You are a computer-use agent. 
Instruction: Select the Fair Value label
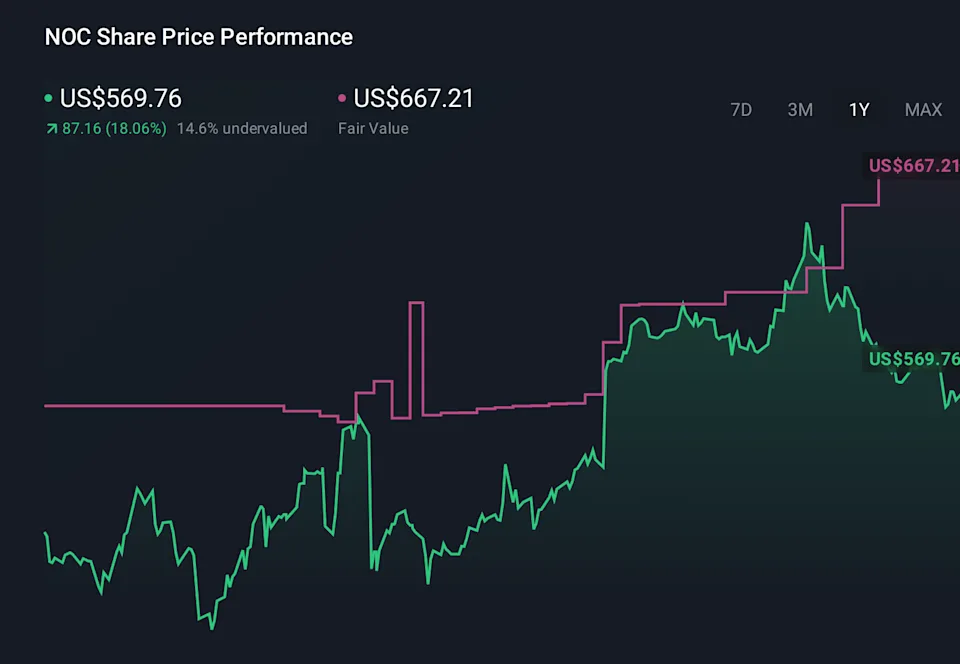(x=373, y=128)
